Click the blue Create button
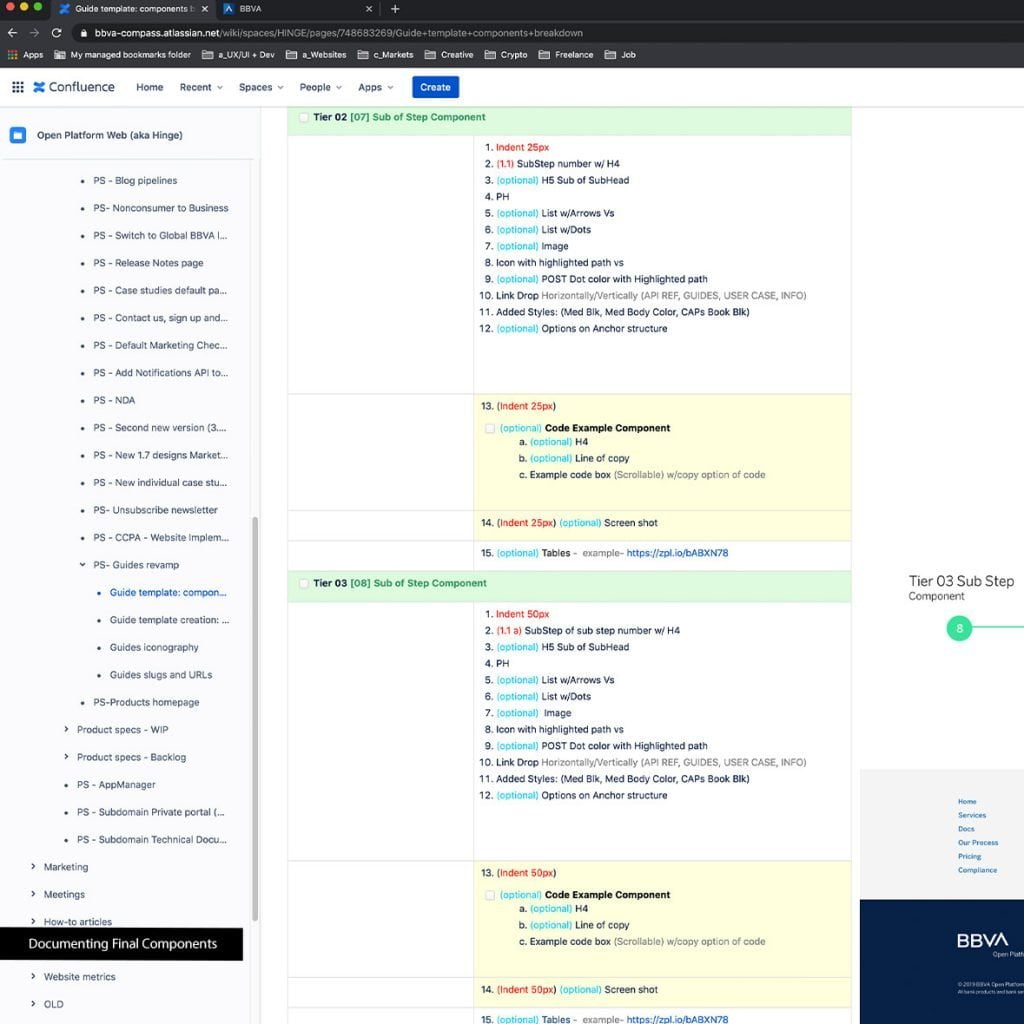 pyautogui.click(x=435, y=87)
